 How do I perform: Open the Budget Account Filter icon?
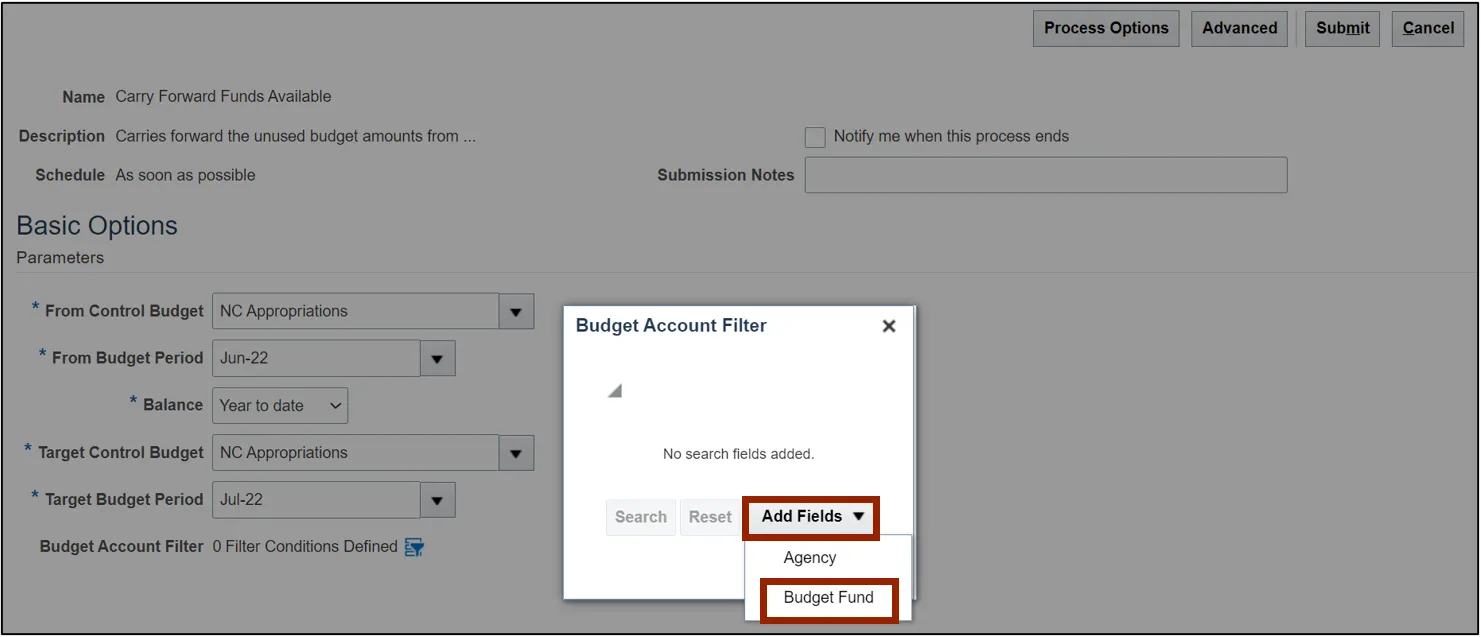(414, 547)
